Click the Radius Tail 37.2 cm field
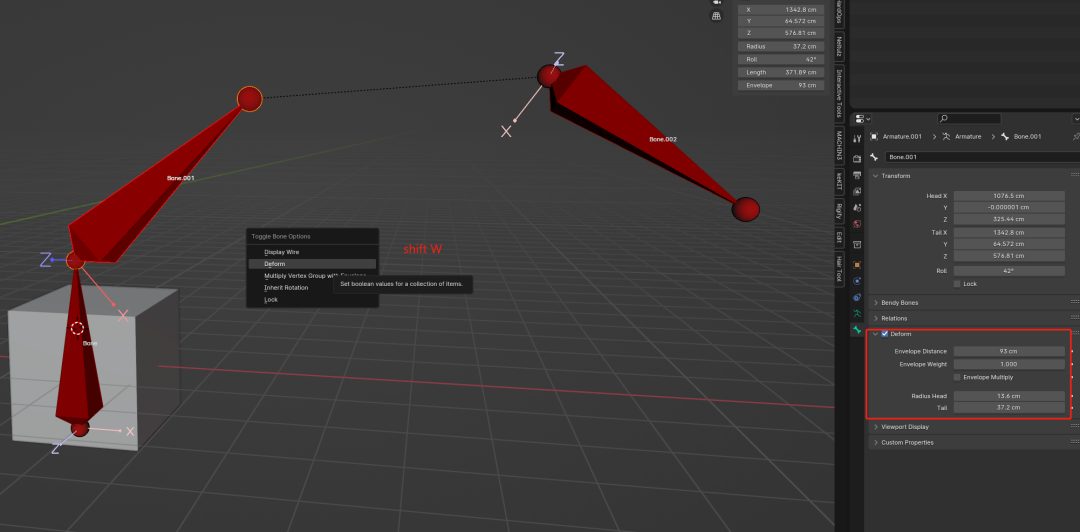Screen dimensions: 1080x532 click(1009, 407)
